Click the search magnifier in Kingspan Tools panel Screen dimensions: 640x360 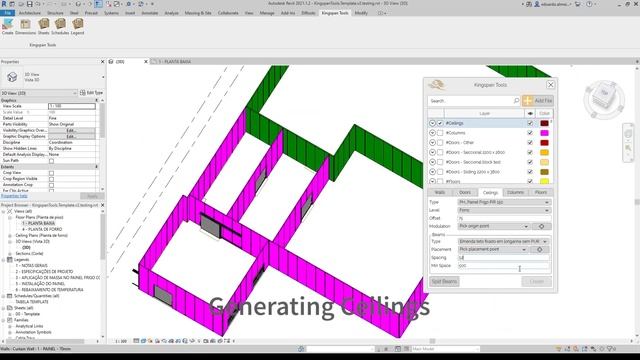(x=516, y=100)
